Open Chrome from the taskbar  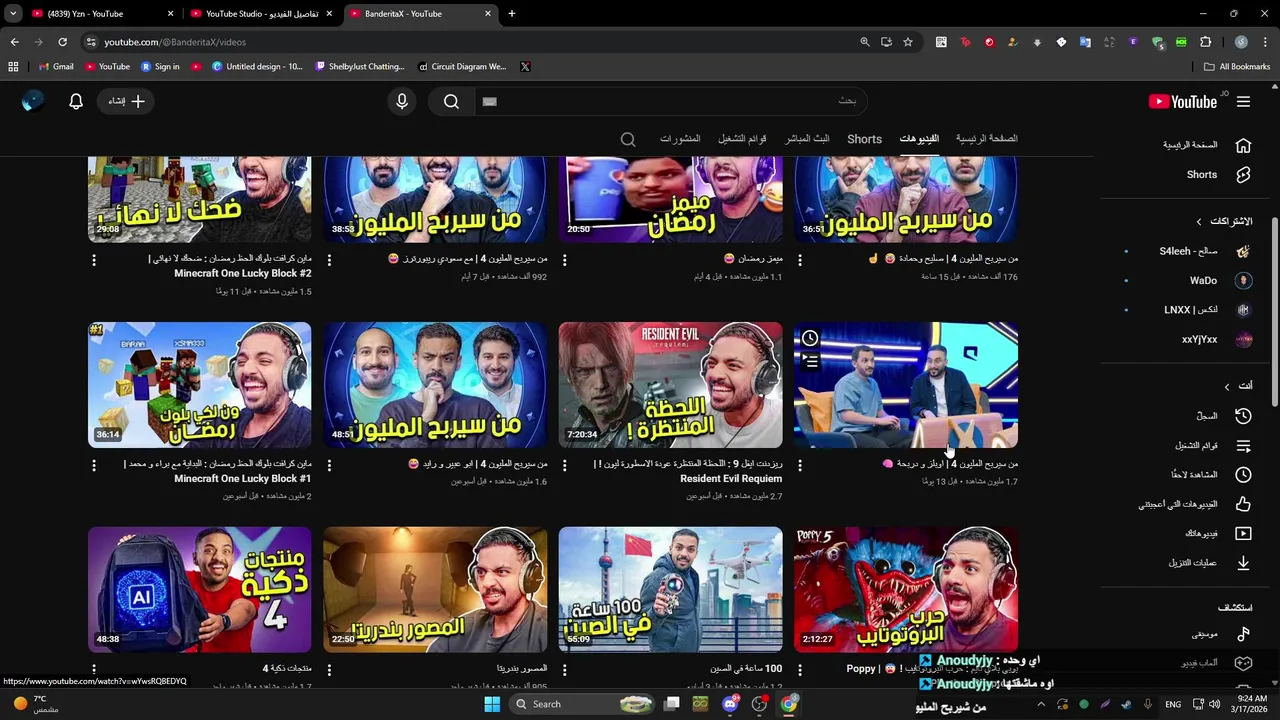coord(789,704)
